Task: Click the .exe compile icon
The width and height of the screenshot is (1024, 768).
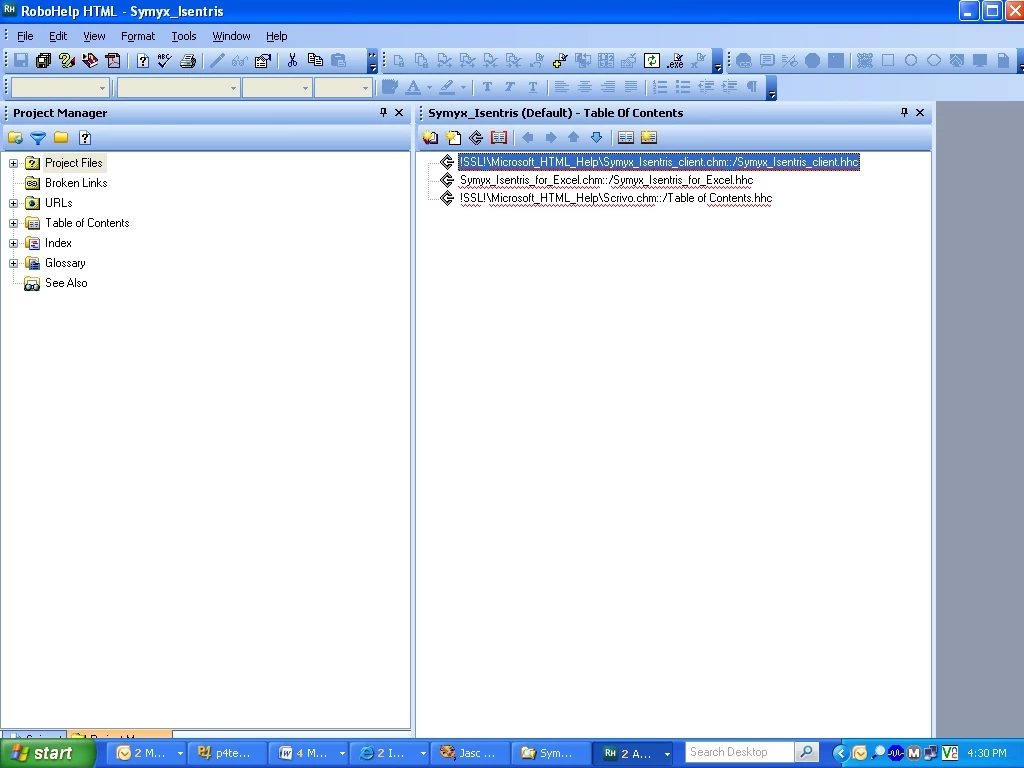Action: tap(675, 61)
